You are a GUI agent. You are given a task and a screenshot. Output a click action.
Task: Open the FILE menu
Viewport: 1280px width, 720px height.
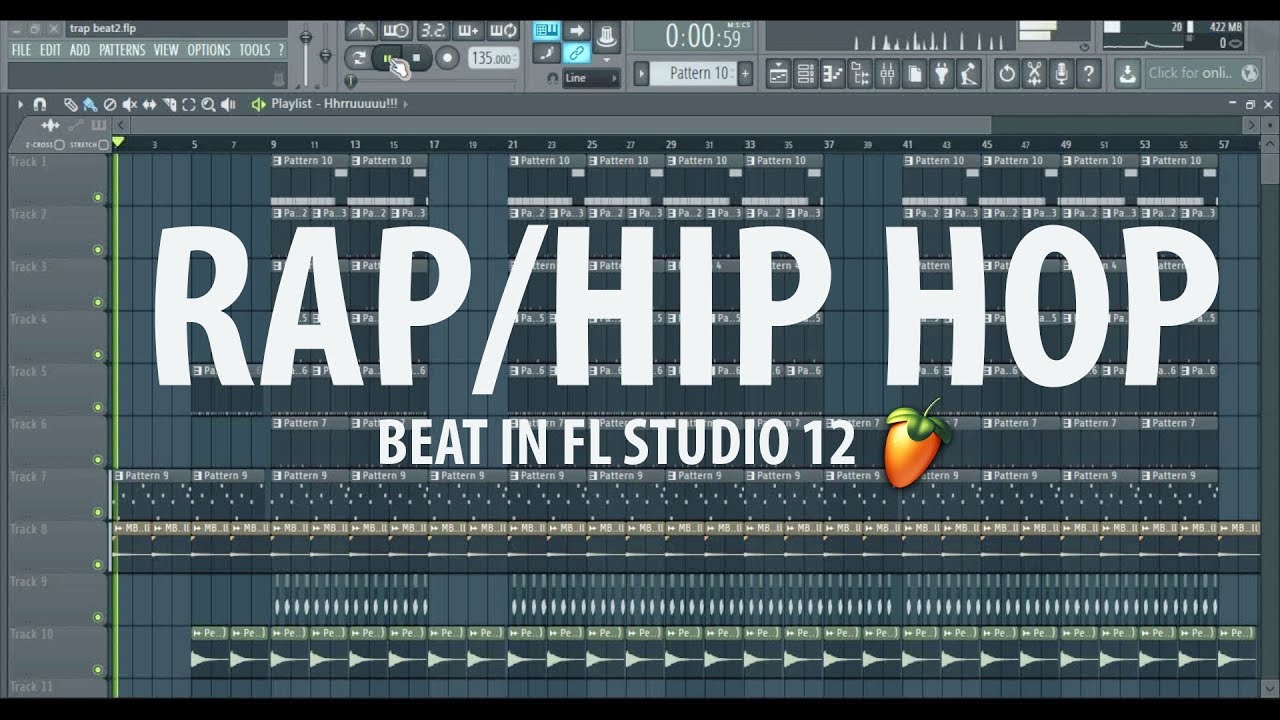point(21,50)
